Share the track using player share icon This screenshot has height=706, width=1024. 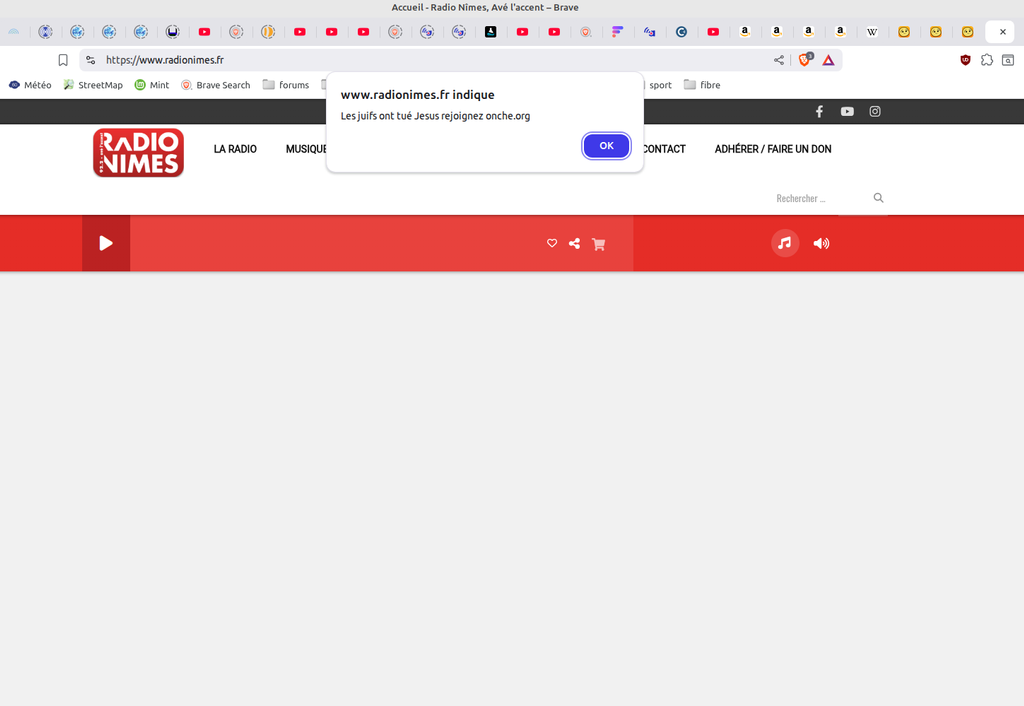click(x=574, y=244)
